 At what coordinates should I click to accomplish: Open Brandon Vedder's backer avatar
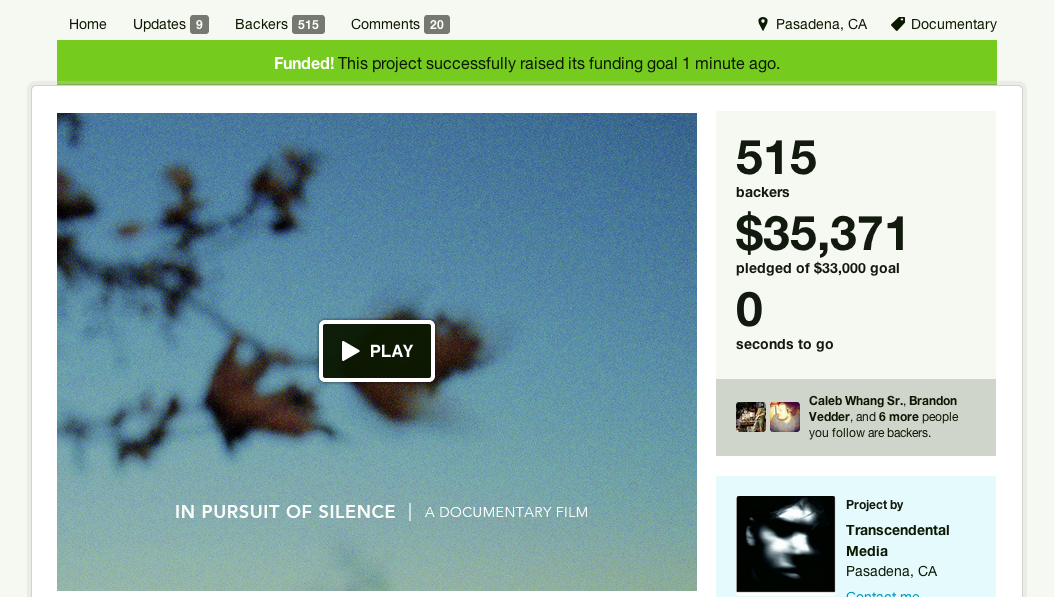click(784, 417)
